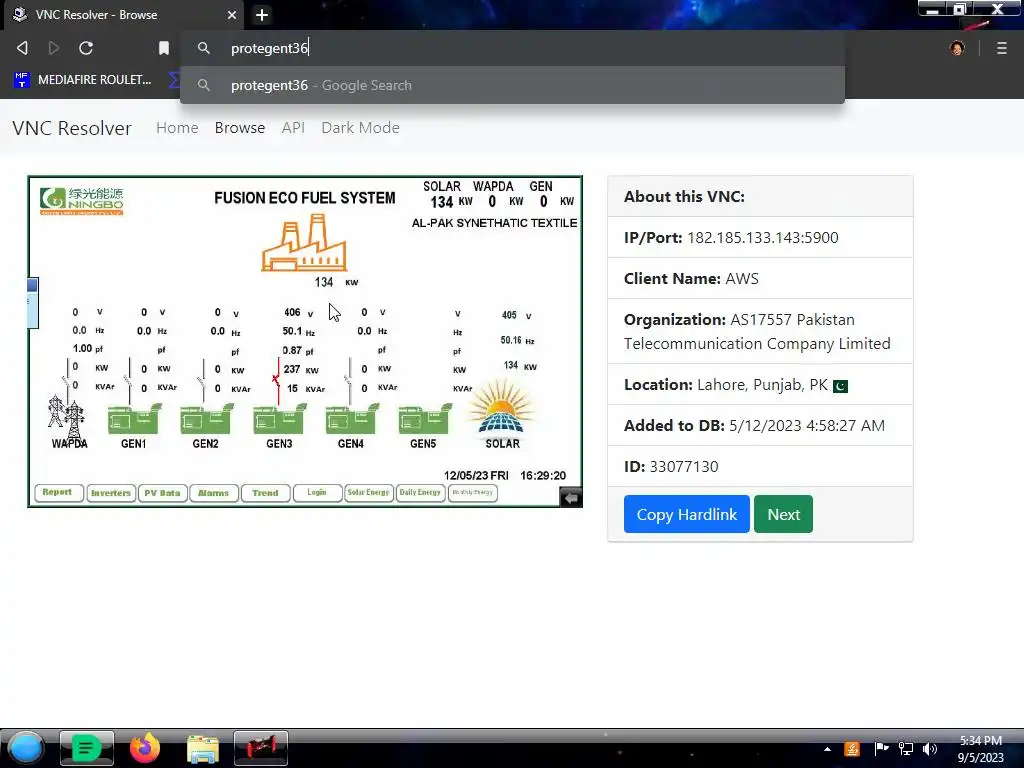Screen dimensions: 1024x768
Task: Click the GEN5 generator icon
Action: click(x=424, y=419)
